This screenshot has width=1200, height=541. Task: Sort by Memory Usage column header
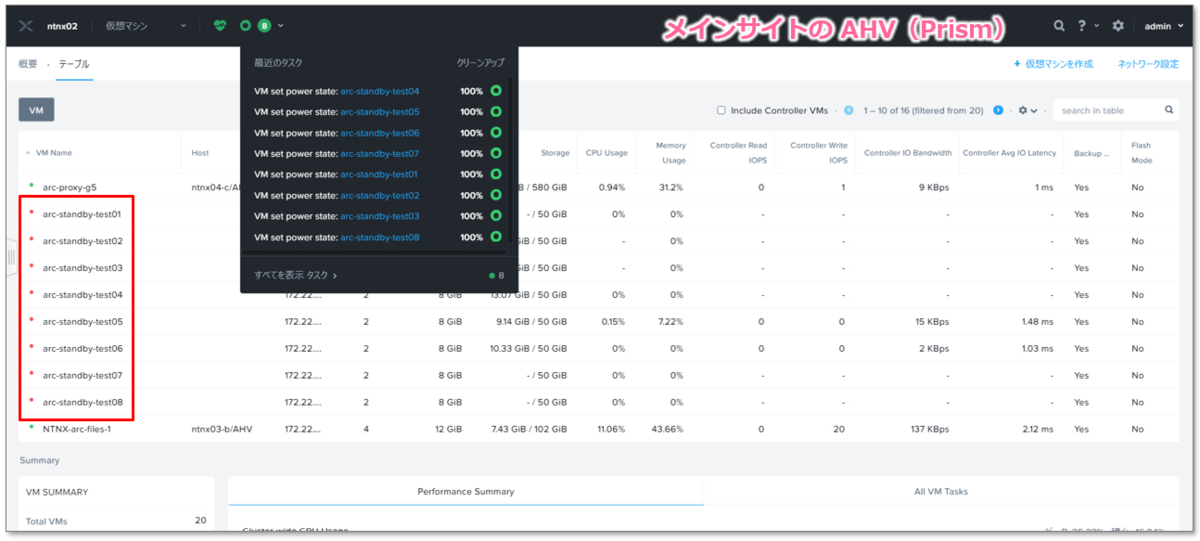click(x=671, y=153)
